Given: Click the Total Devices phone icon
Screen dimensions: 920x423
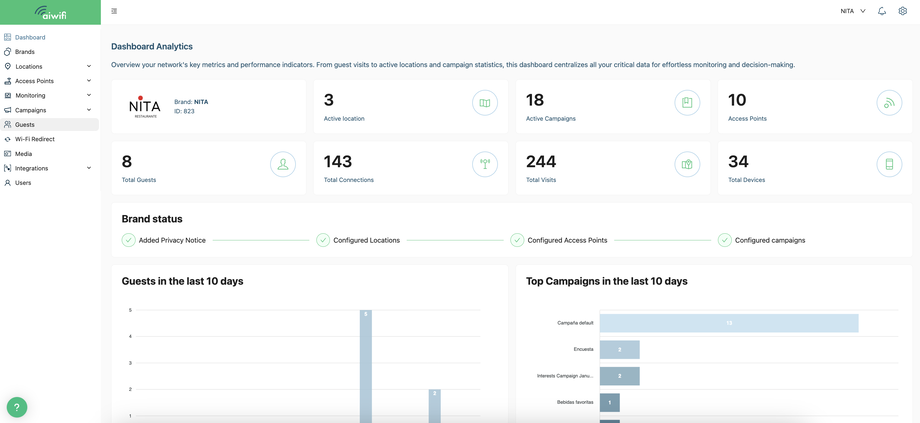Looking at the screenshot, I should coord(889,165).
